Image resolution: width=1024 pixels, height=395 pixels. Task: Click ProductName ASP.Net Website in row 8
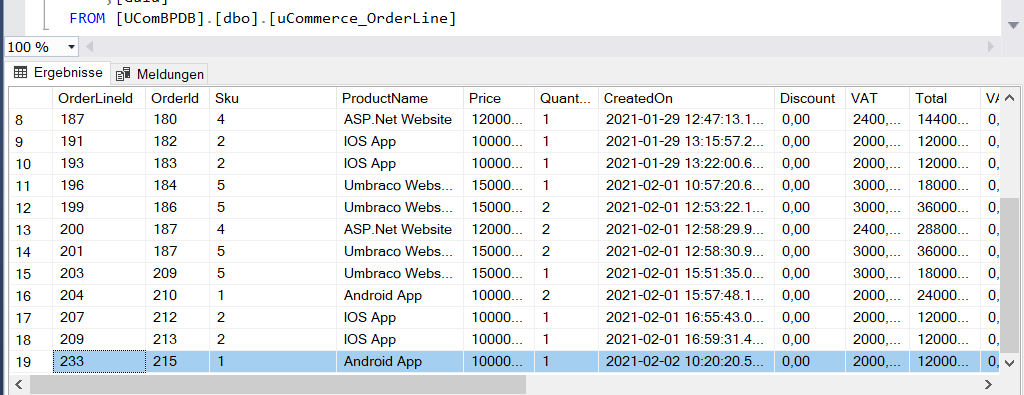coord(400,120)
